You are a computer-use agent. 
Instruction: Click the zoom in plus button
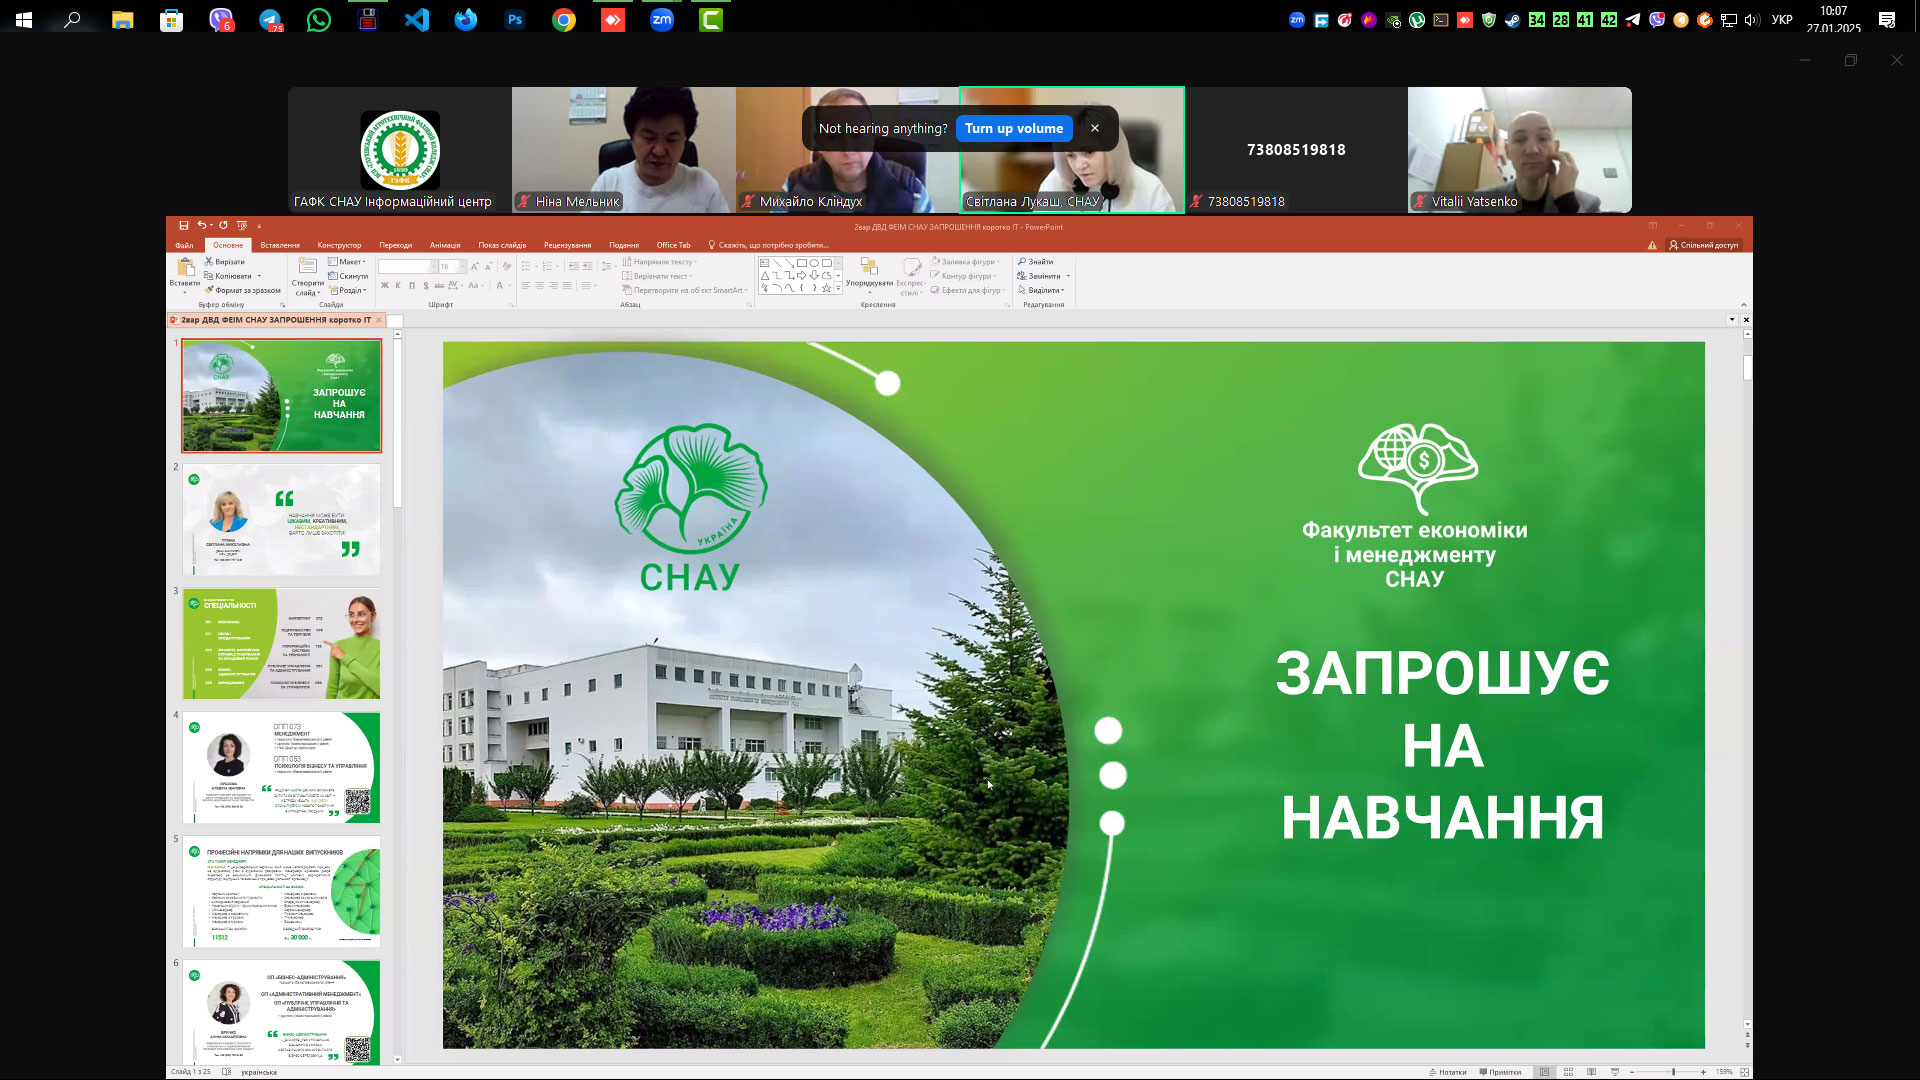coord(1703,1072)
